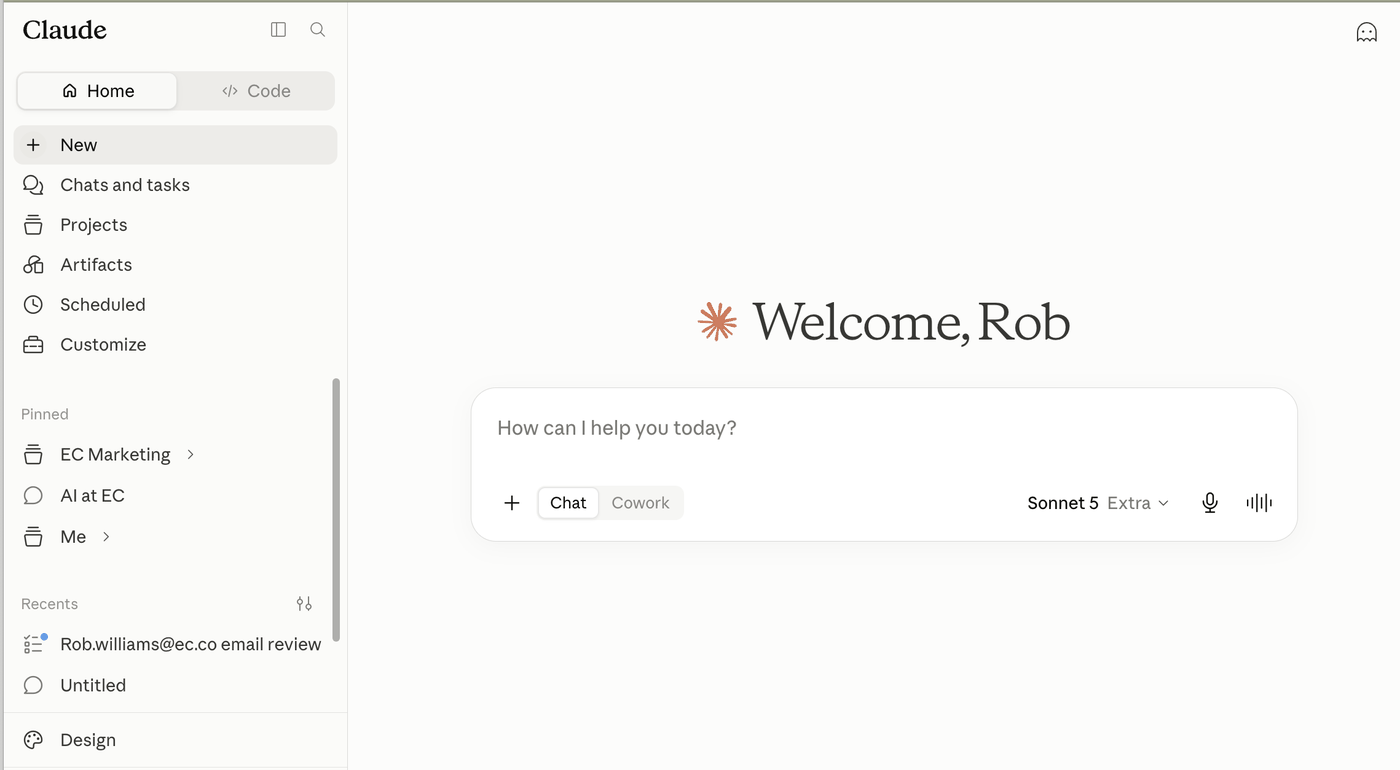The width and height of the screenshot is (1400, 770).
Task: Select the Home tab
Action: (x=97, y=91)
